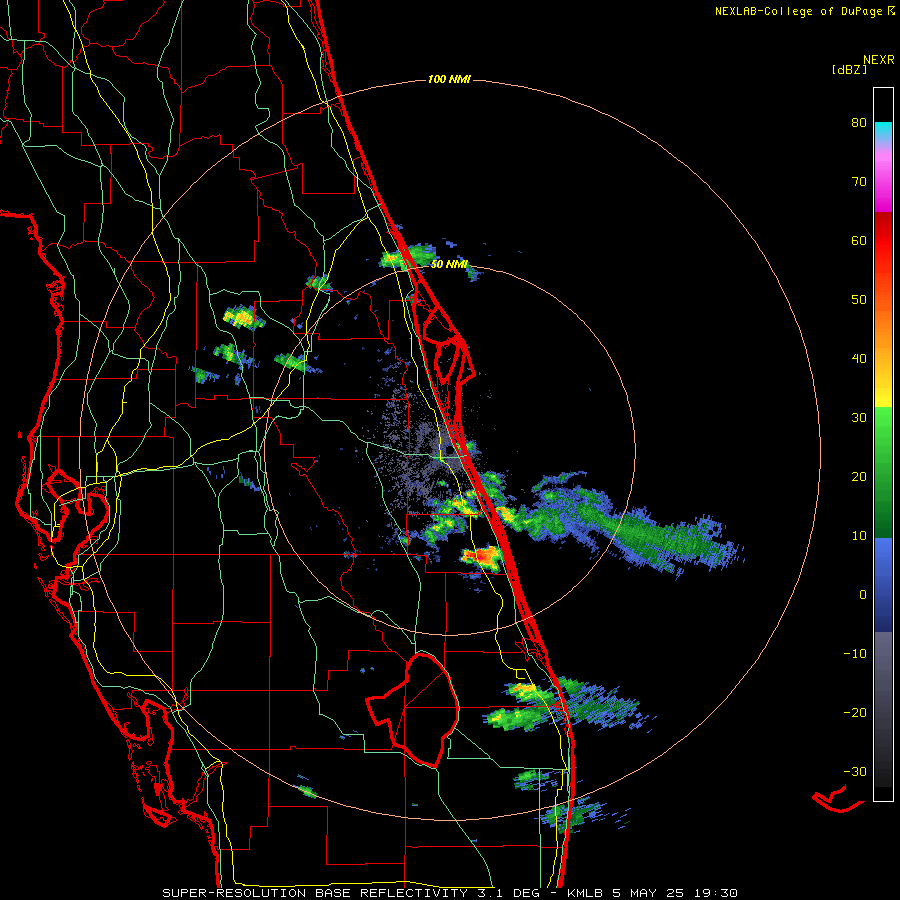Click the 10 value on dBZ scale
Screen dimensions: 900x900
[x=859, y=536]
